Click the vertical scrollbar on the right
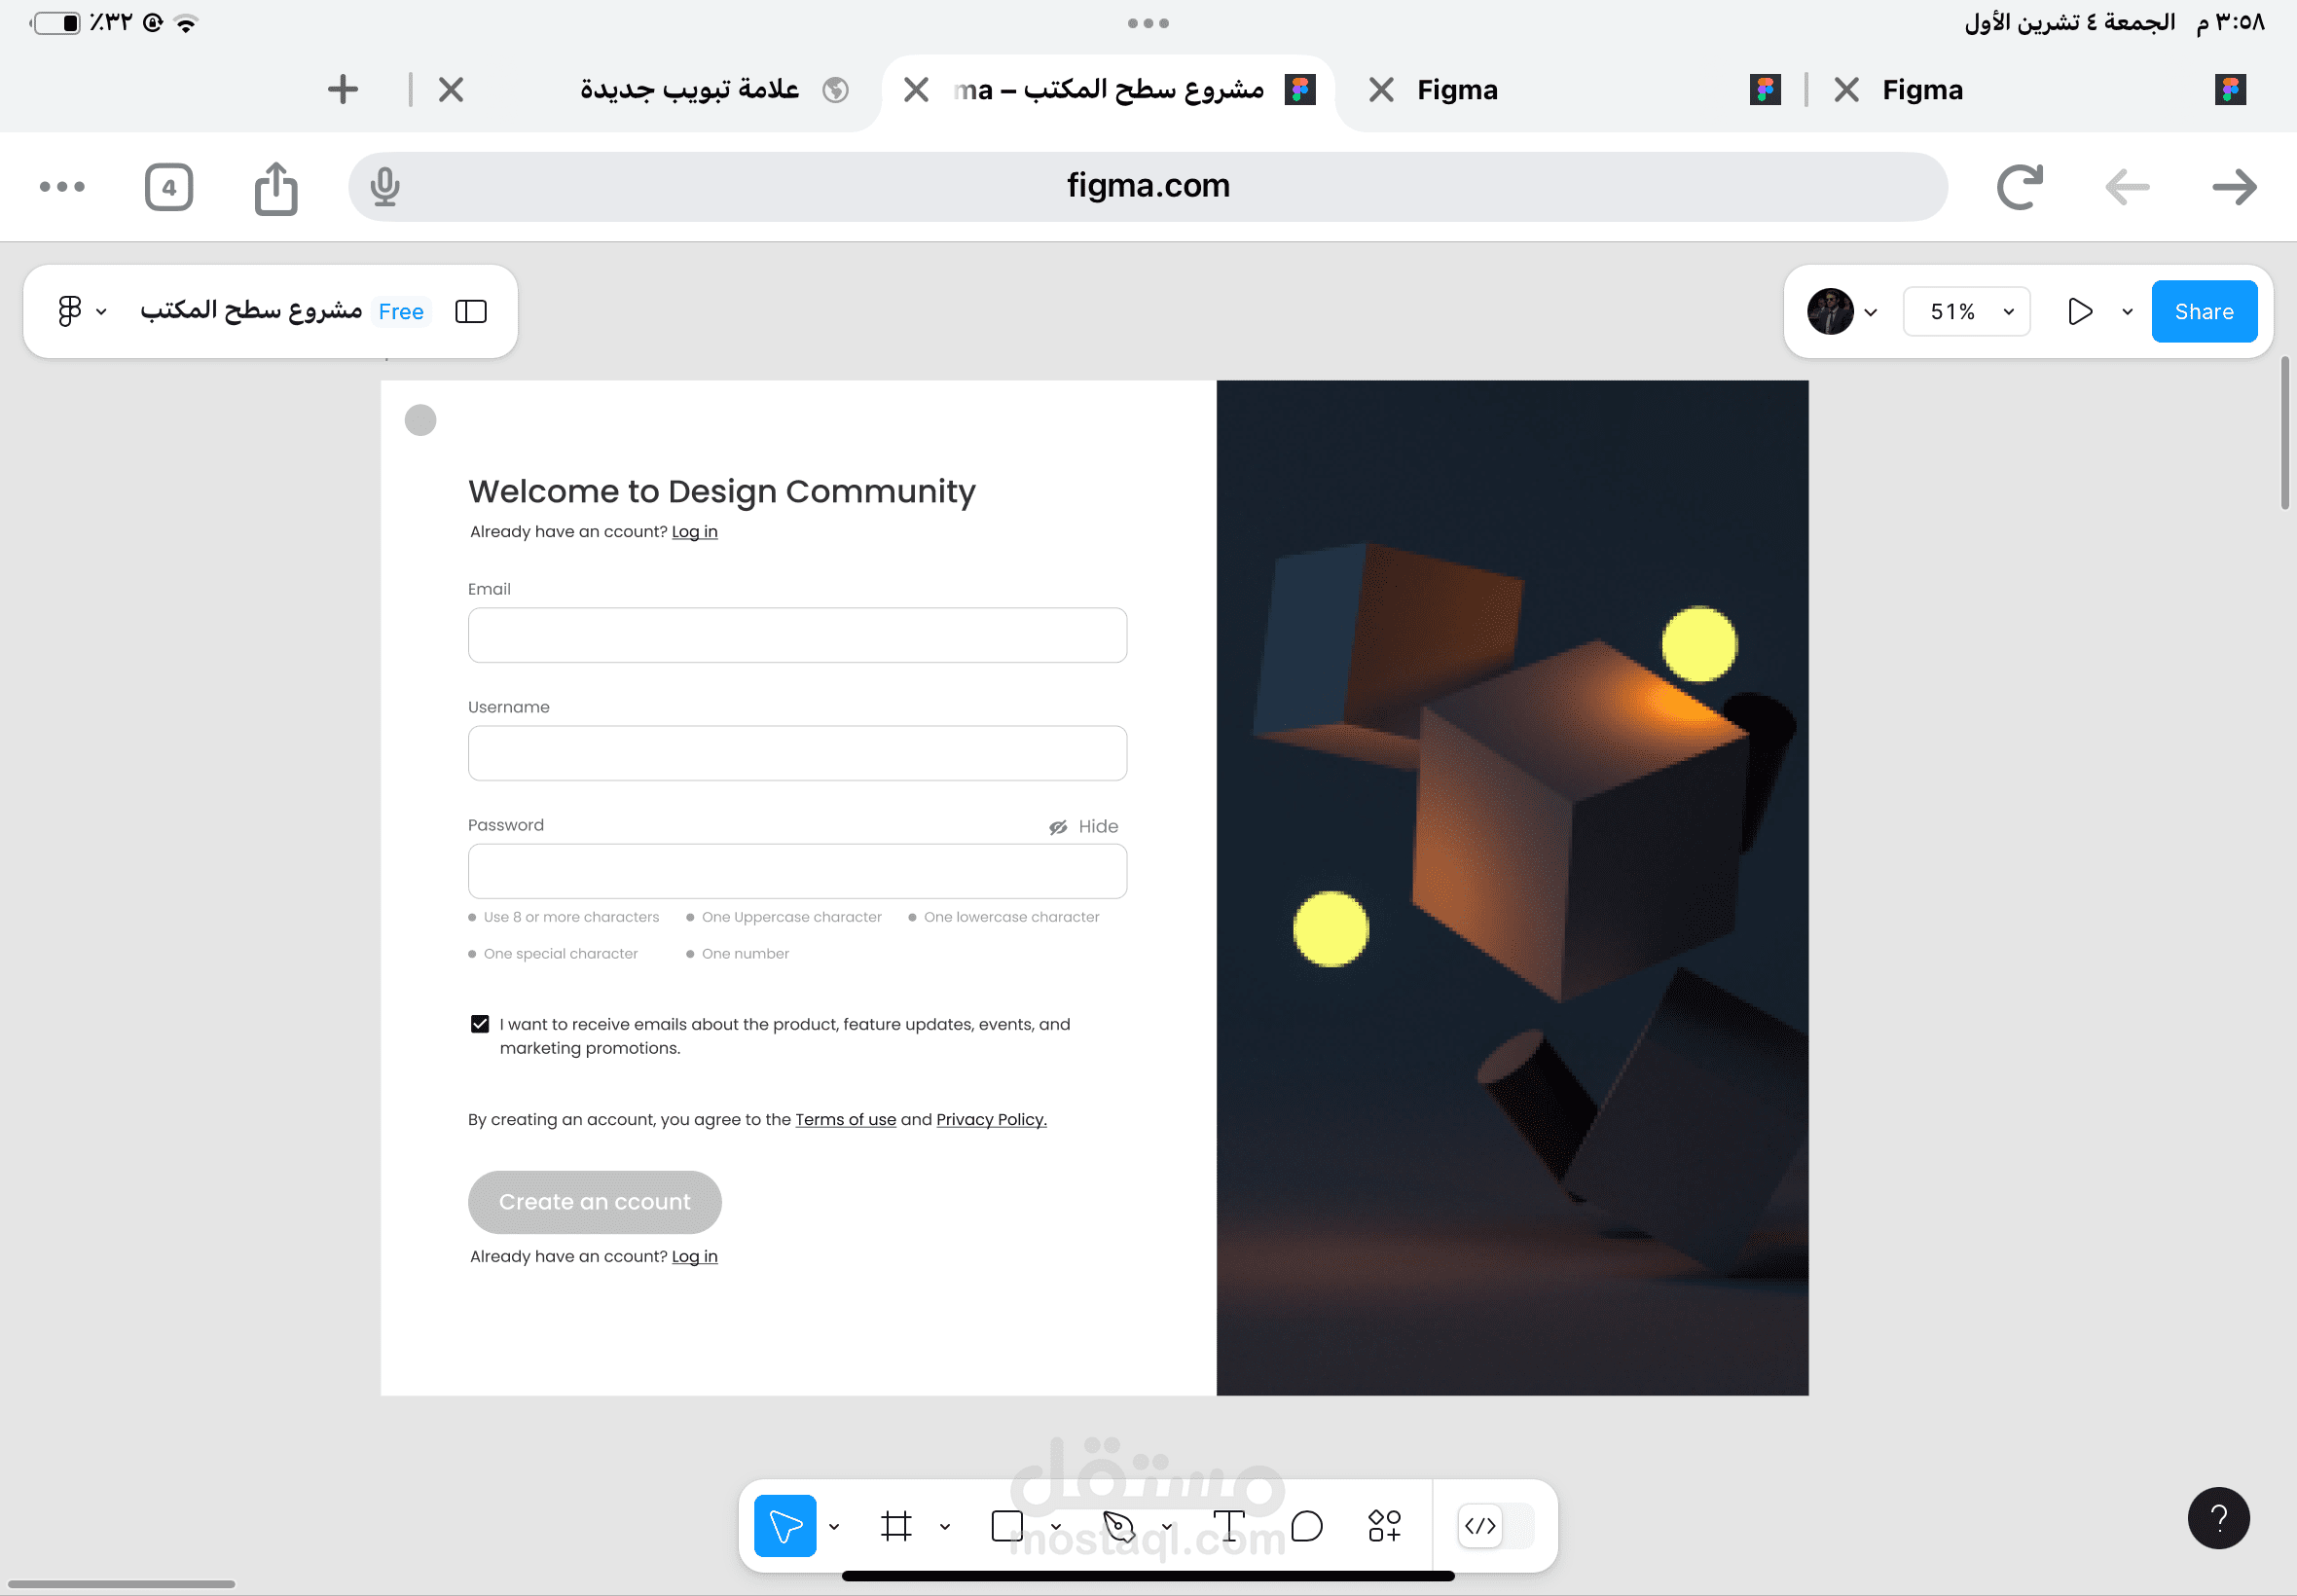The height and width of the screenshot is (1596, 2297). [x=2285, y=432]
